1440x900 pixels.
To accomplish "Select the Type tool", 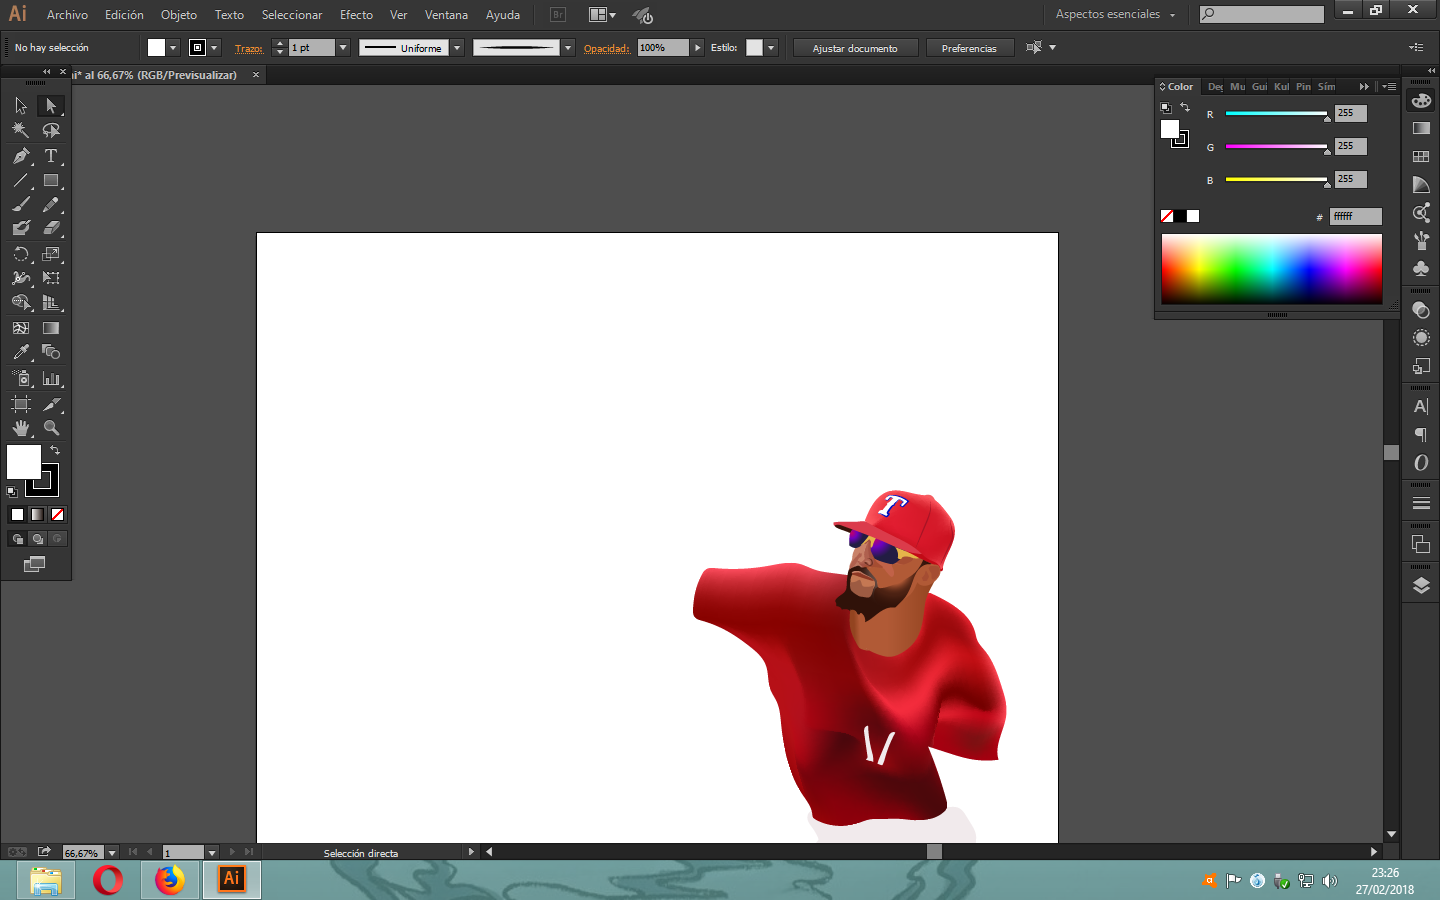I will point(51,156).
